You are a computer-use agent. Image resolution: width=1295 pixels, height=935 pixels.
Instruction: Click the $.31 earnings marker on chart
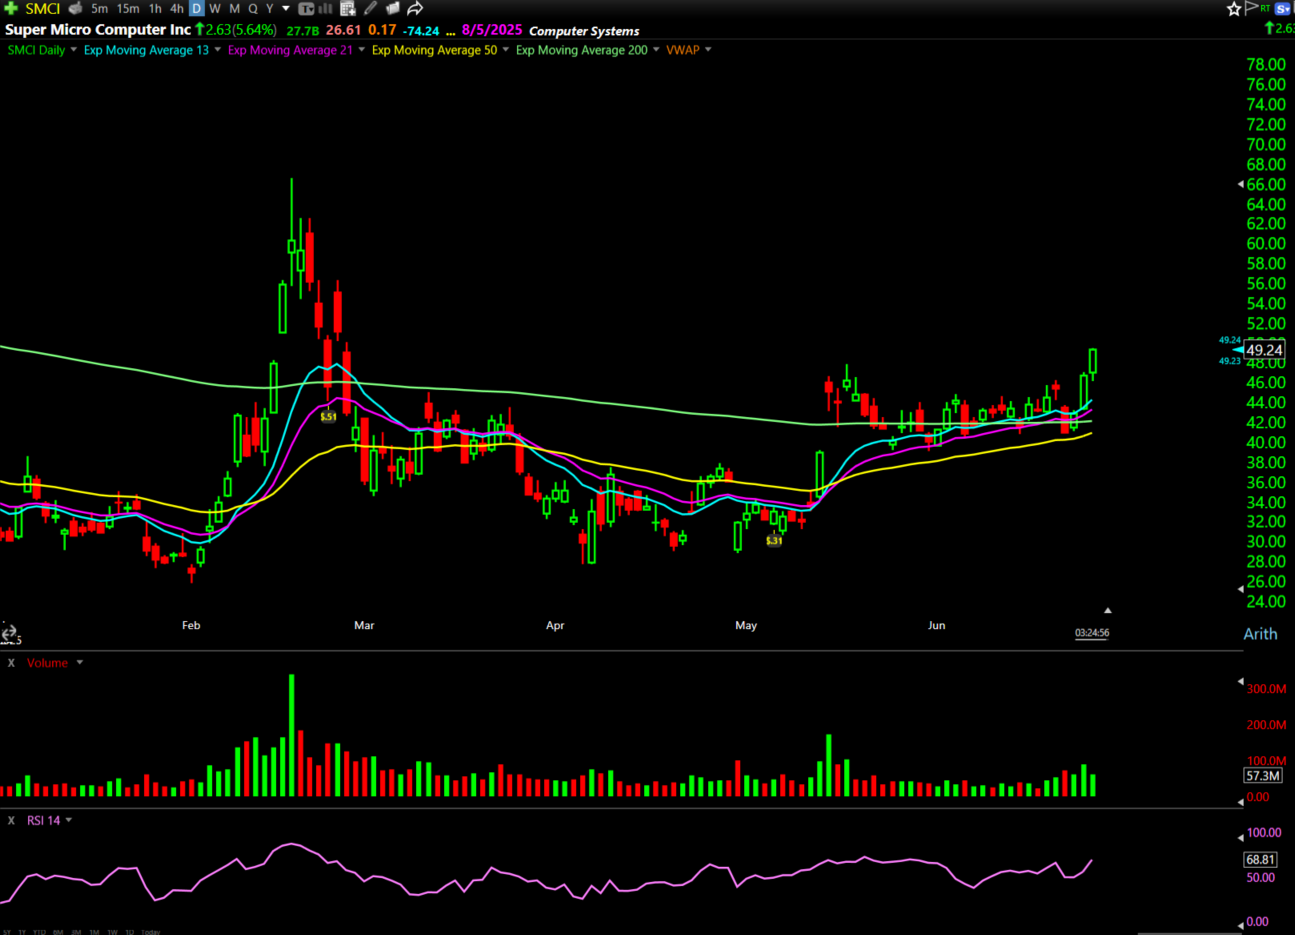(774, 541)
